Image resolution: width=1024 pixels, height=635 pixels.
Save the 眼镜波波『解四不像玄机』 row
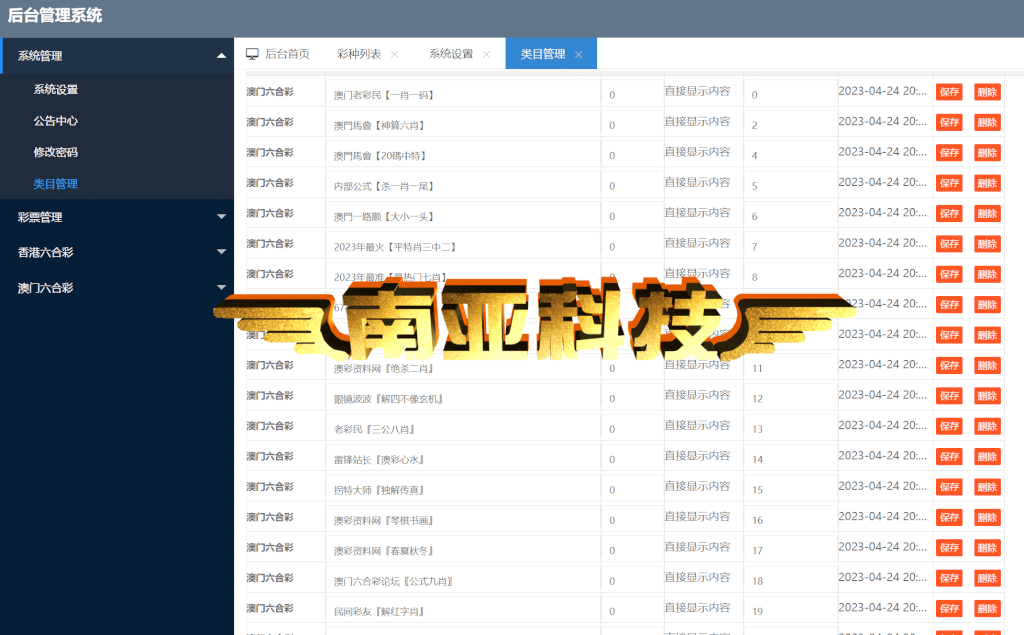[x=949, y=396]
